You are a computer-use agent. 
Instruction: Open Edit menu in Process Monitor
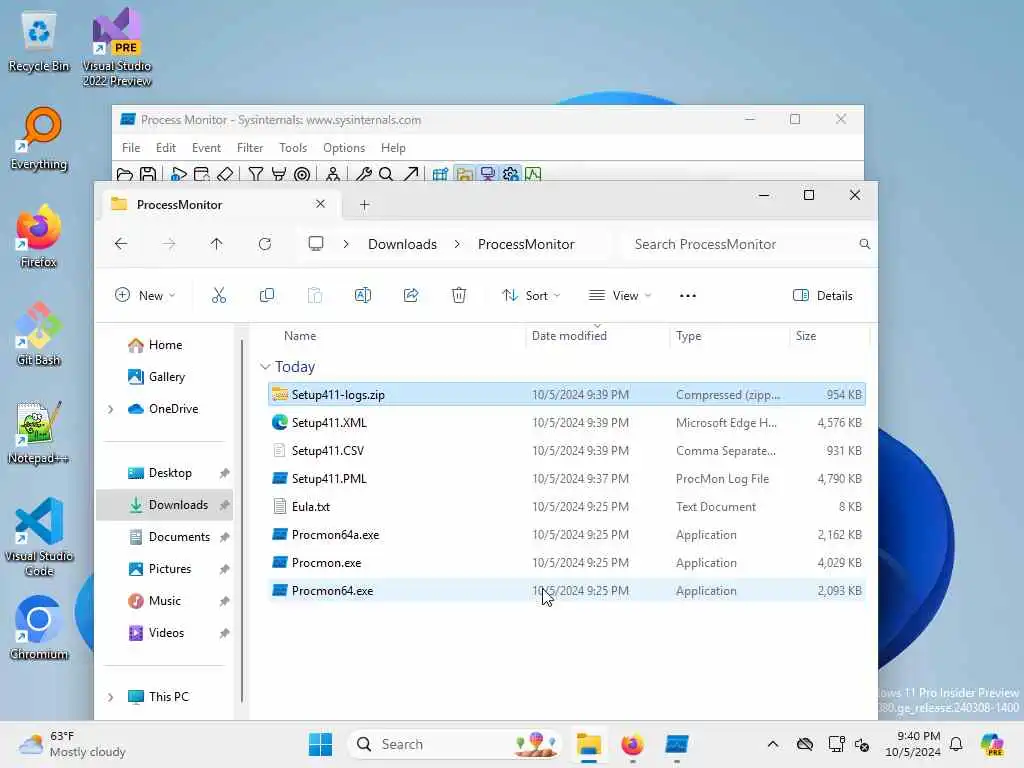(x=166, y=148)
